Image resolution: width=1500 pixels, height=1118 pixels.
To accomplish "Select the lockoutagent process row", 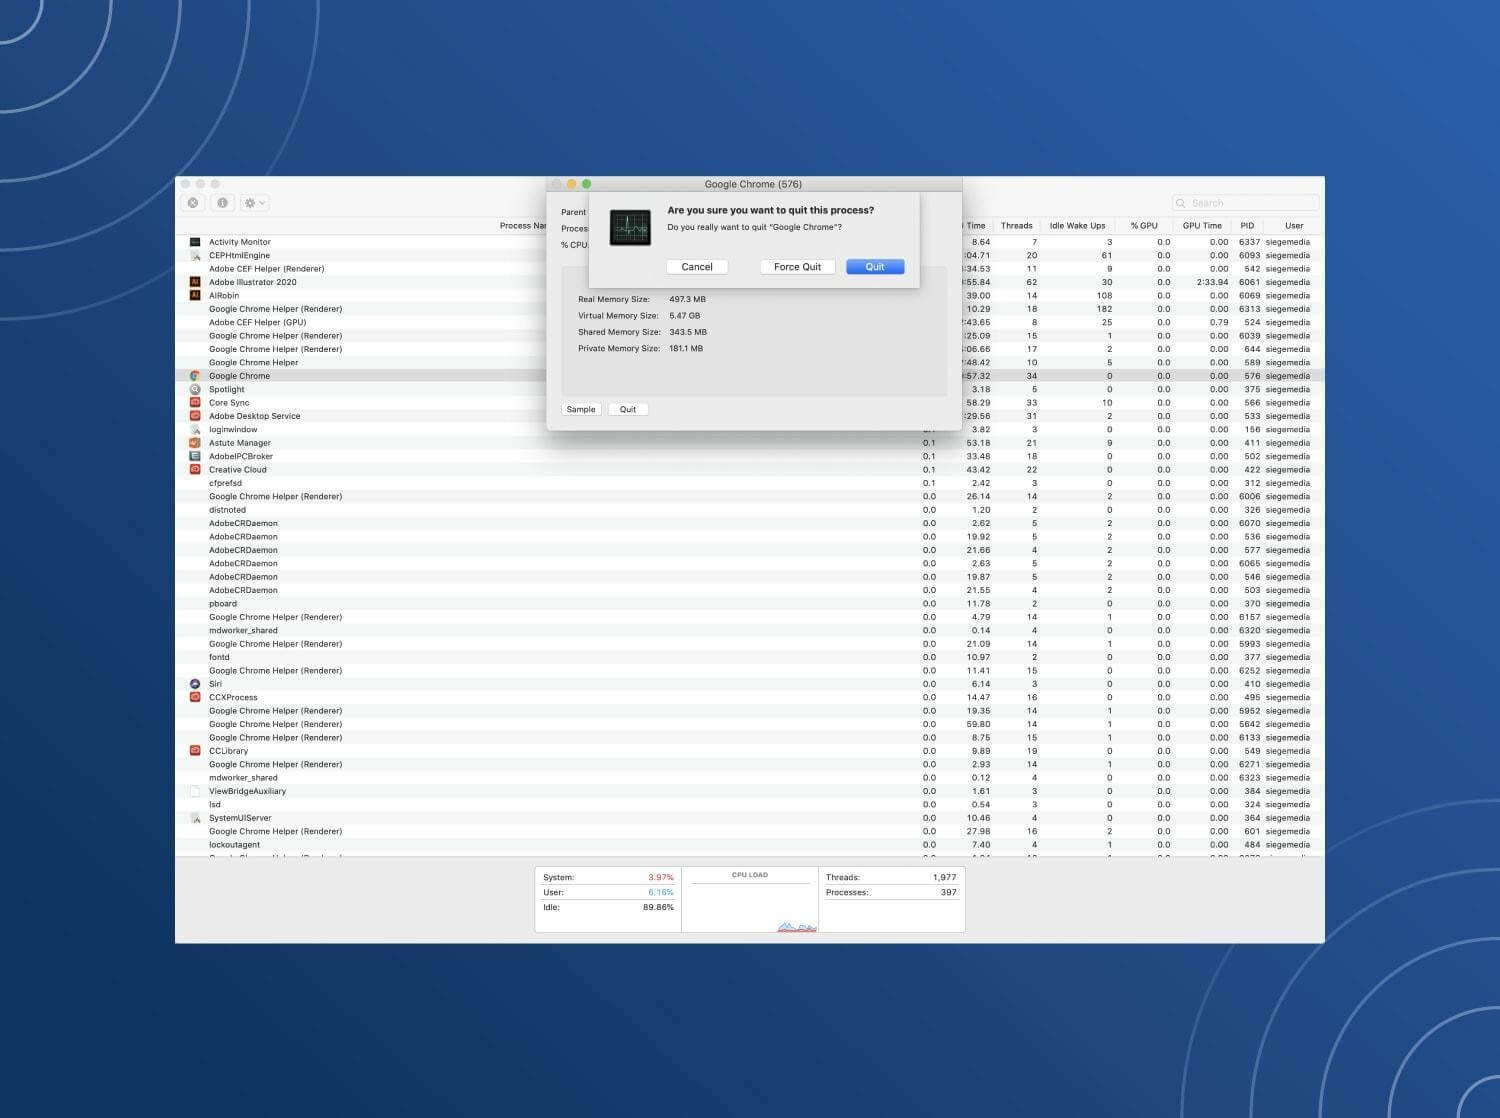I will pyautogui.click(x=750, y=845).
